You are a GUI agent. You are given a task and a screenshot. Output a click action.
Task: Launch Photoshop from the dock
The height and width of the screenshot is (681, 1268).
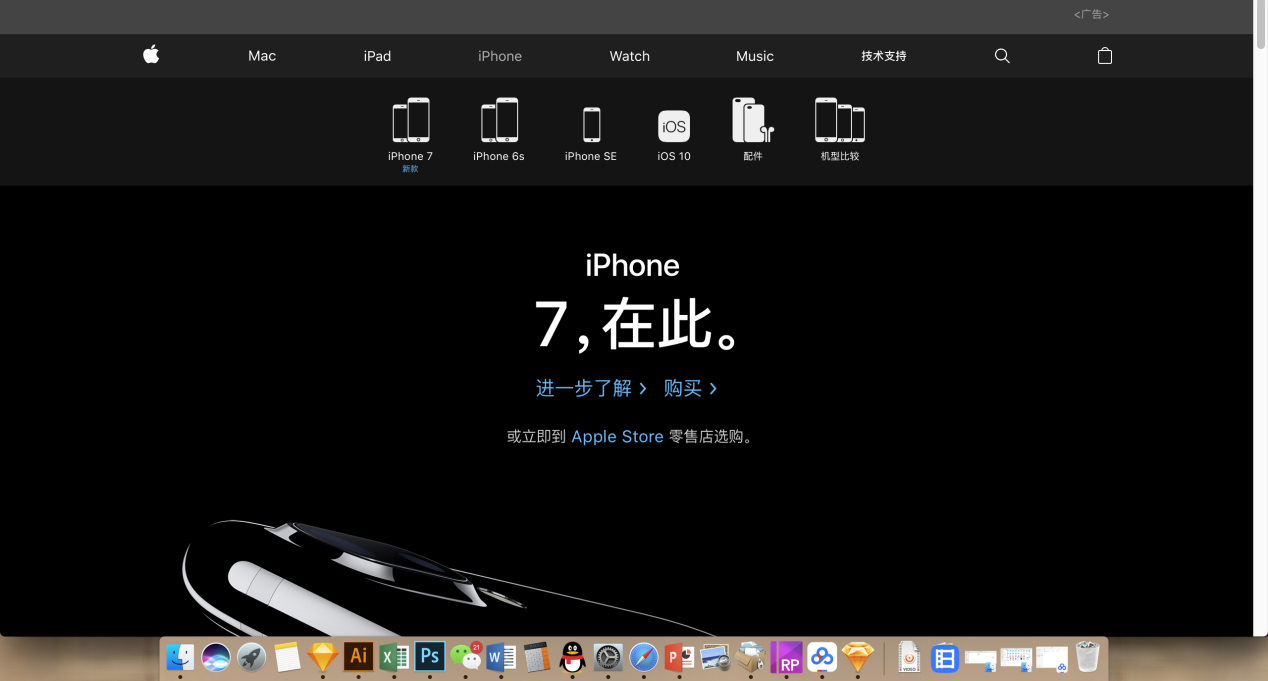(430, 657)
